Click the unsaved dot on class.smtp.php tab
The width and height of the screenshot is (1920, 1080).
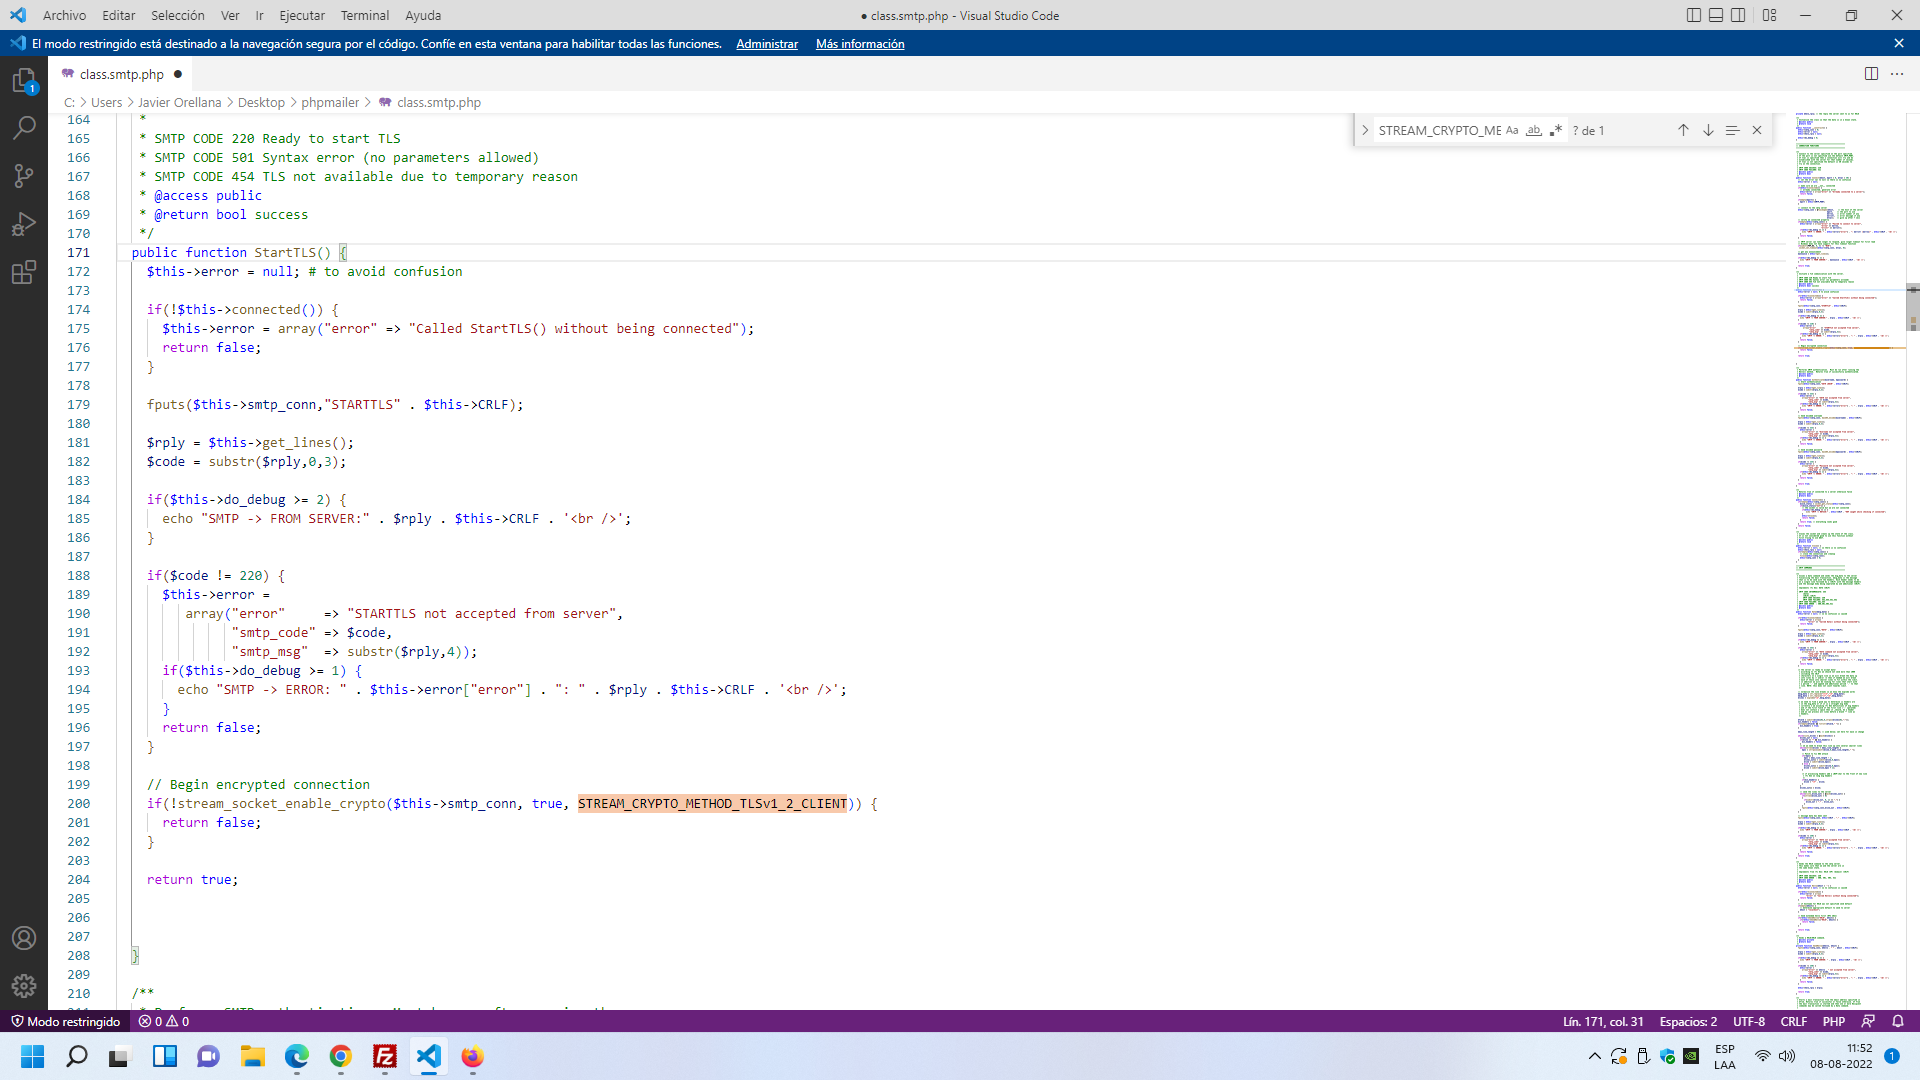pyautogui.click(x=178, y=74)
